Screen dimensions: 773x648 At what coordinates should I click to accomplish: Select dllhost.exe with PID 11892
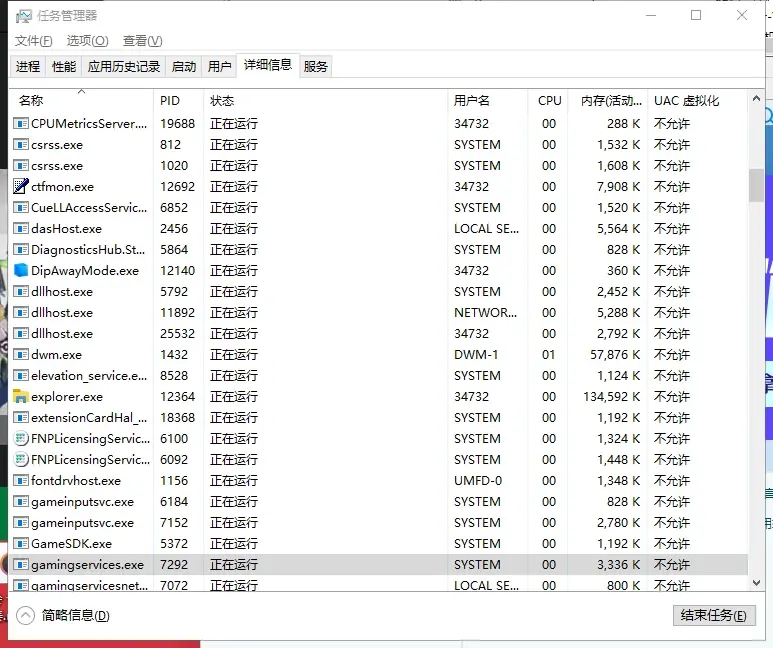pyautogui.click(x=378, y=313)
